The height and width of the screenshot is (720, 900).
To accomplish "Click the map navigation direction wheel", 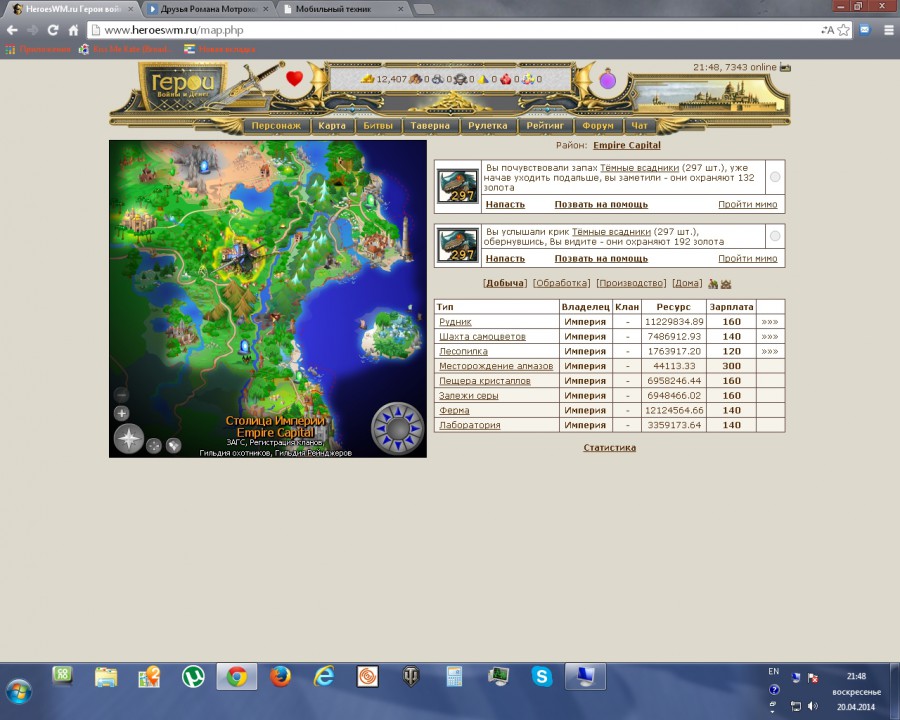I will coord(398,429).
